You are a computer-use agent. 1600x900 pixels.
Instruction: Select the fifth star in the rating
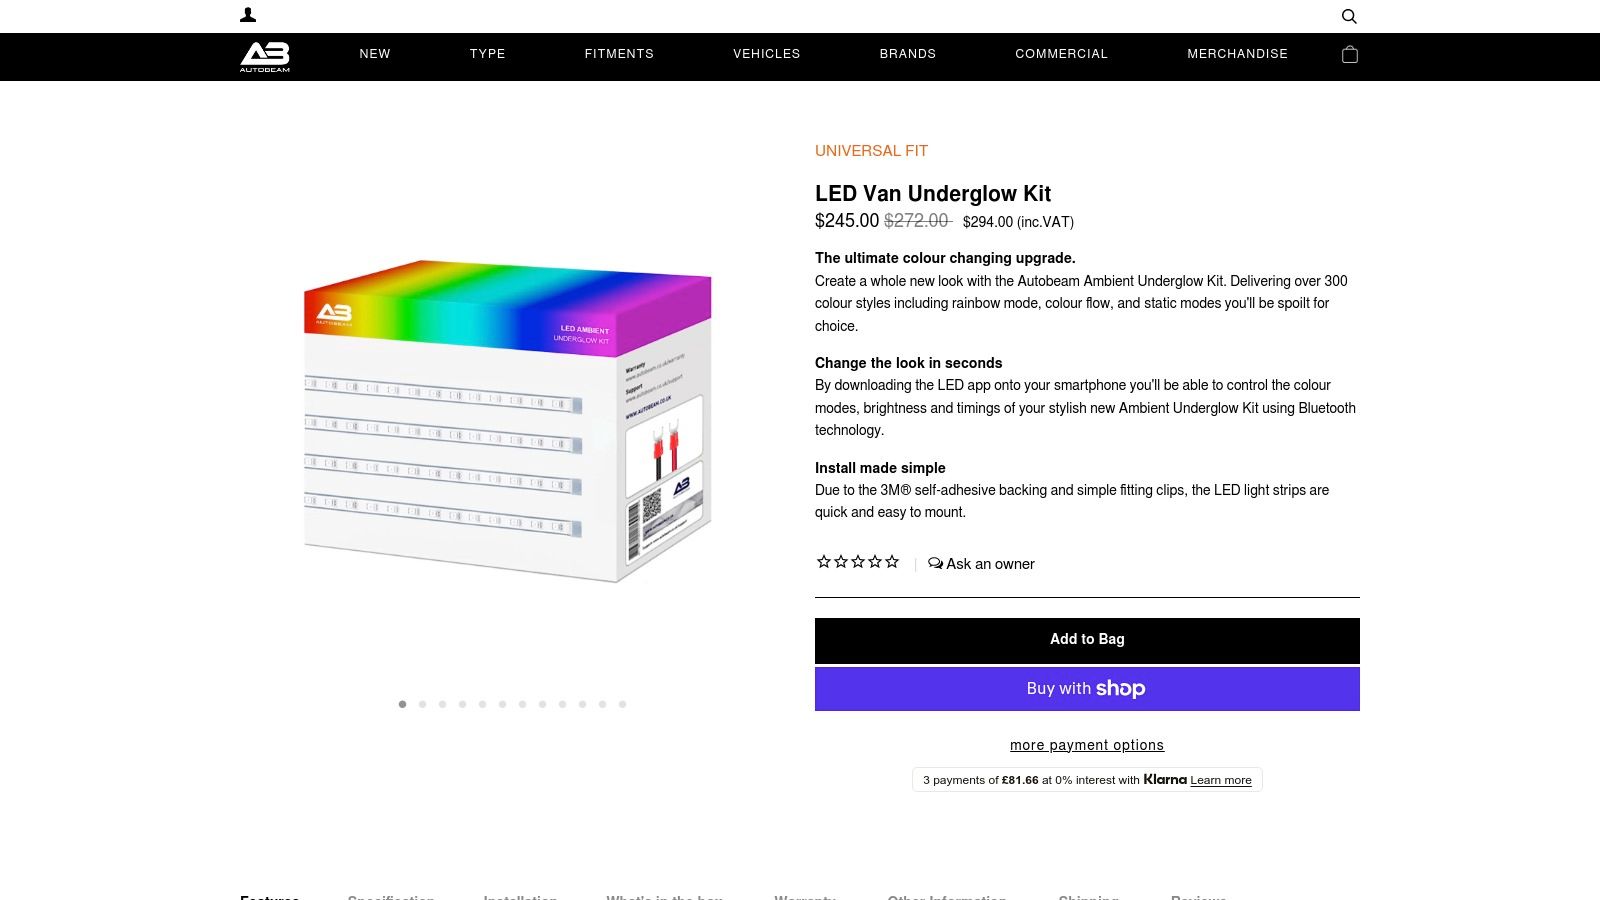[x=891, y=562]
